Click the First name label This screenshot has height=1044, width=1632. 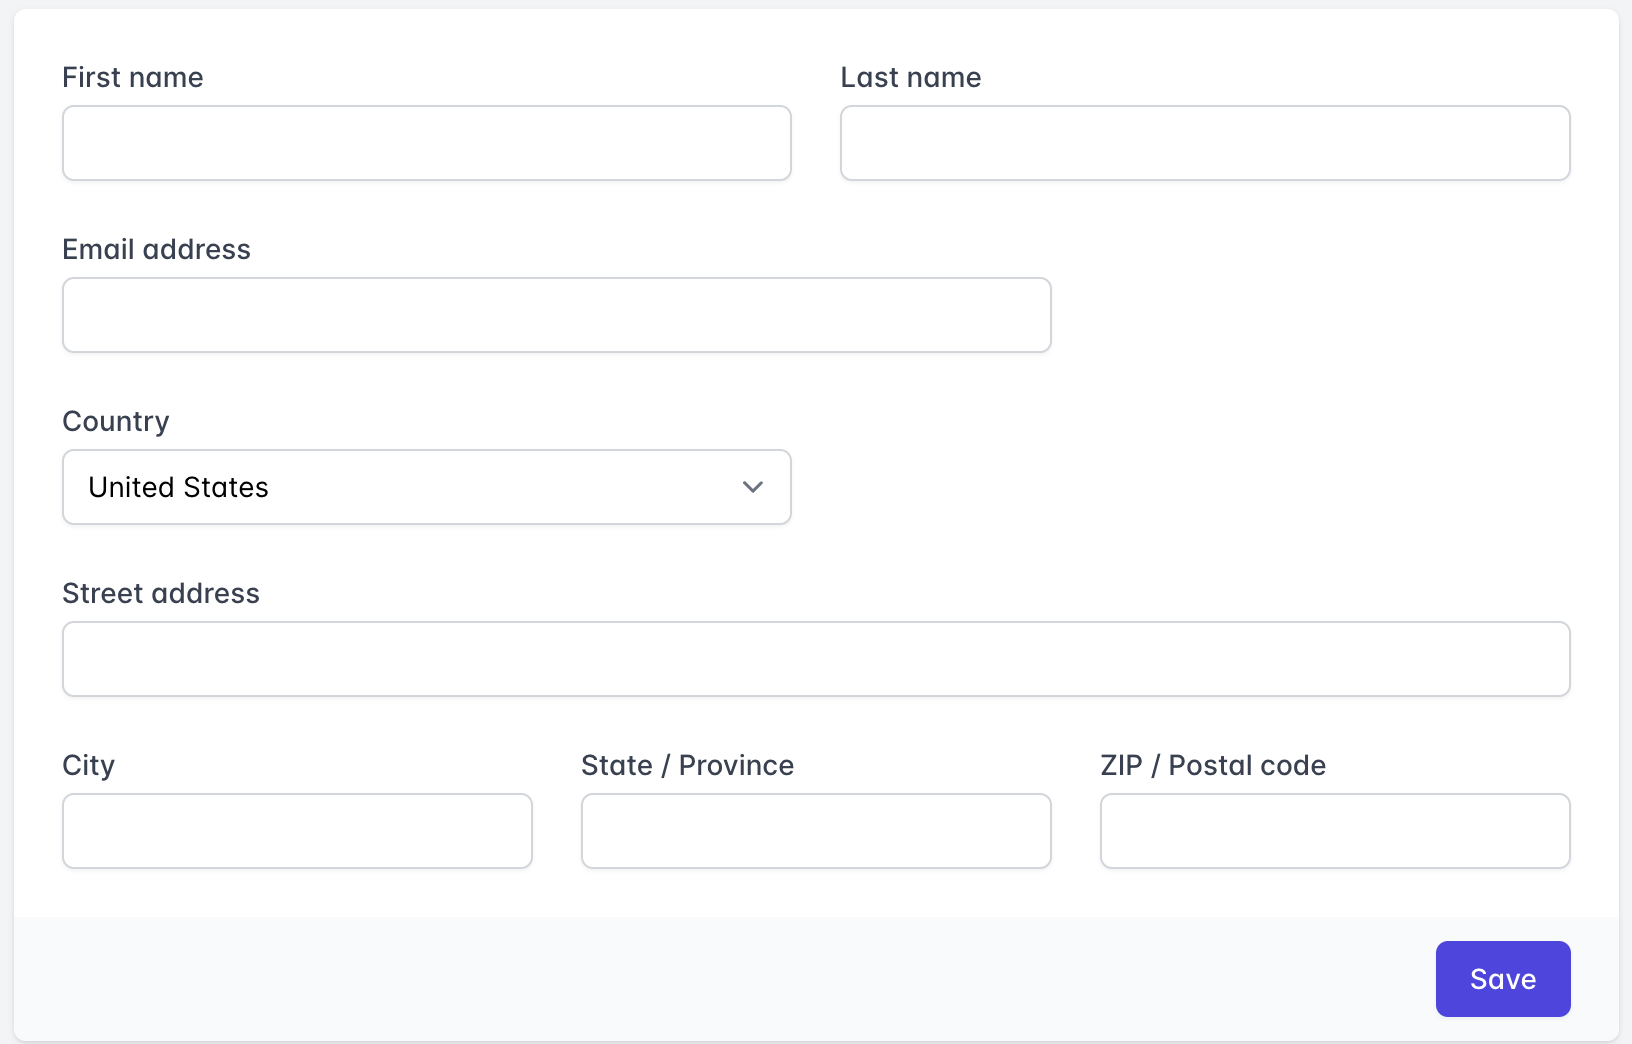(x=133, y=77)
